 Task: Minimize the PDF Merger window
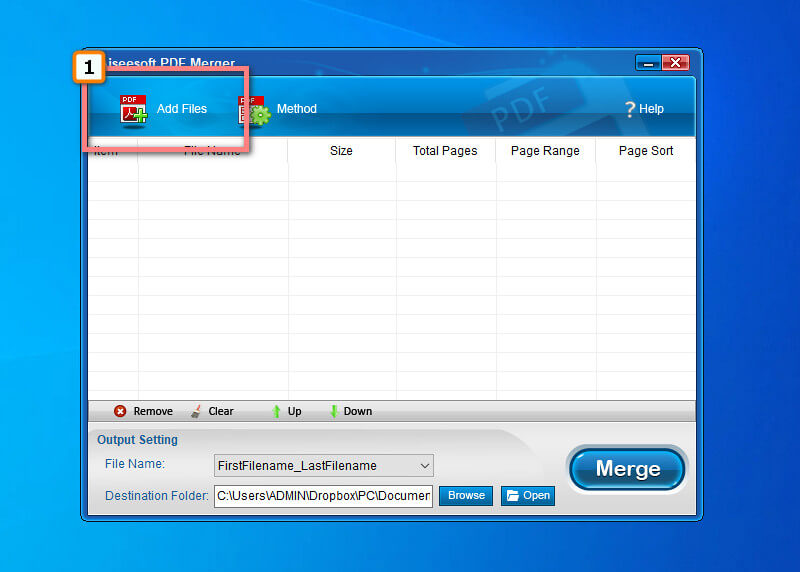click(x=649, y=63)
